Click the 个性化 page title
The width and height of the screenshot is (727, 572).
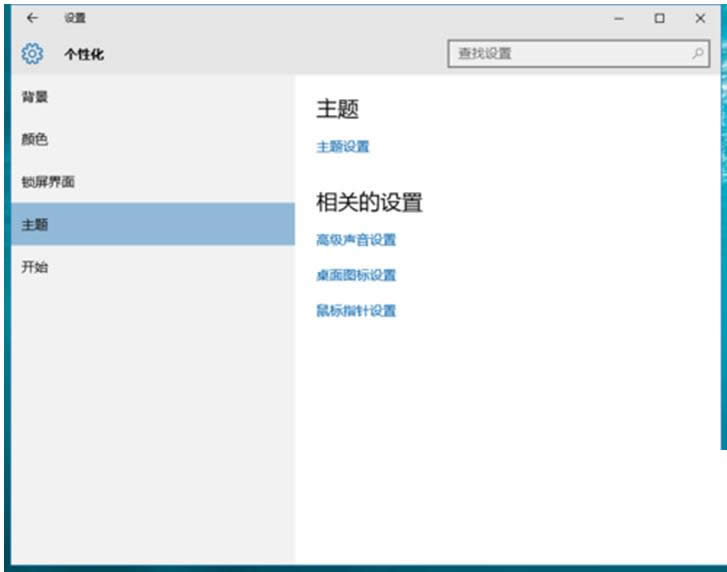tap(84, 55)
